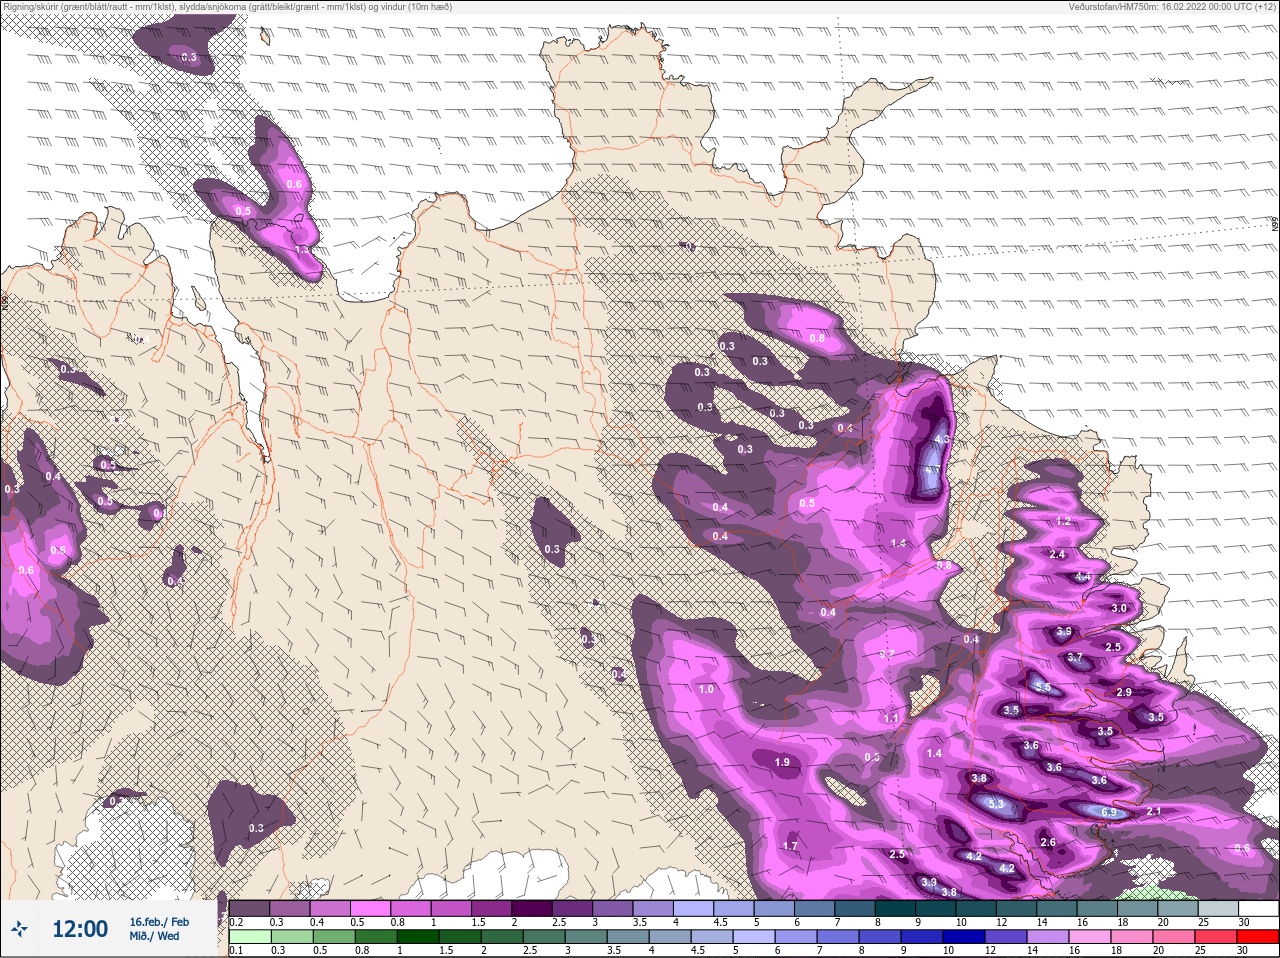
Task: Click the date label 16.feb./ Feb
Action: pos(159,922)
